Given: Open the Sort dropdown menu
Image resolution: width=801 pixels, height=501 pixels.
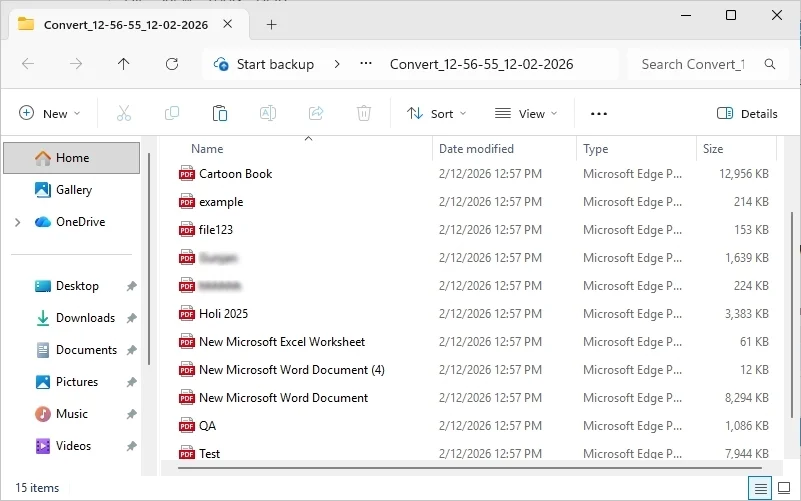Looking at the screenshot, I should click(436, 113).
